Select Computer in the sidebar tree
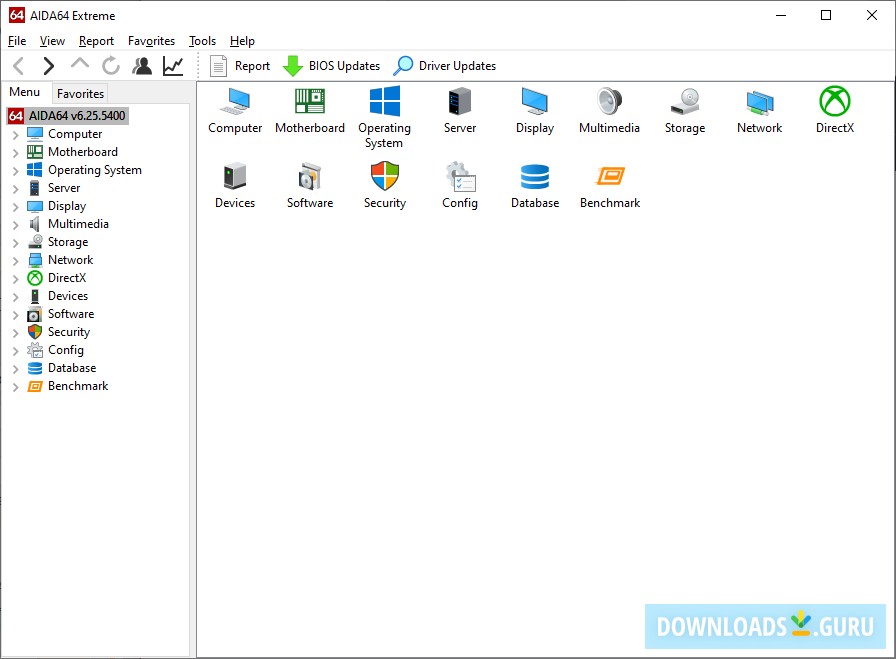Image resolution: width=896 pixels, height=659 pixels. coord(75,134)
